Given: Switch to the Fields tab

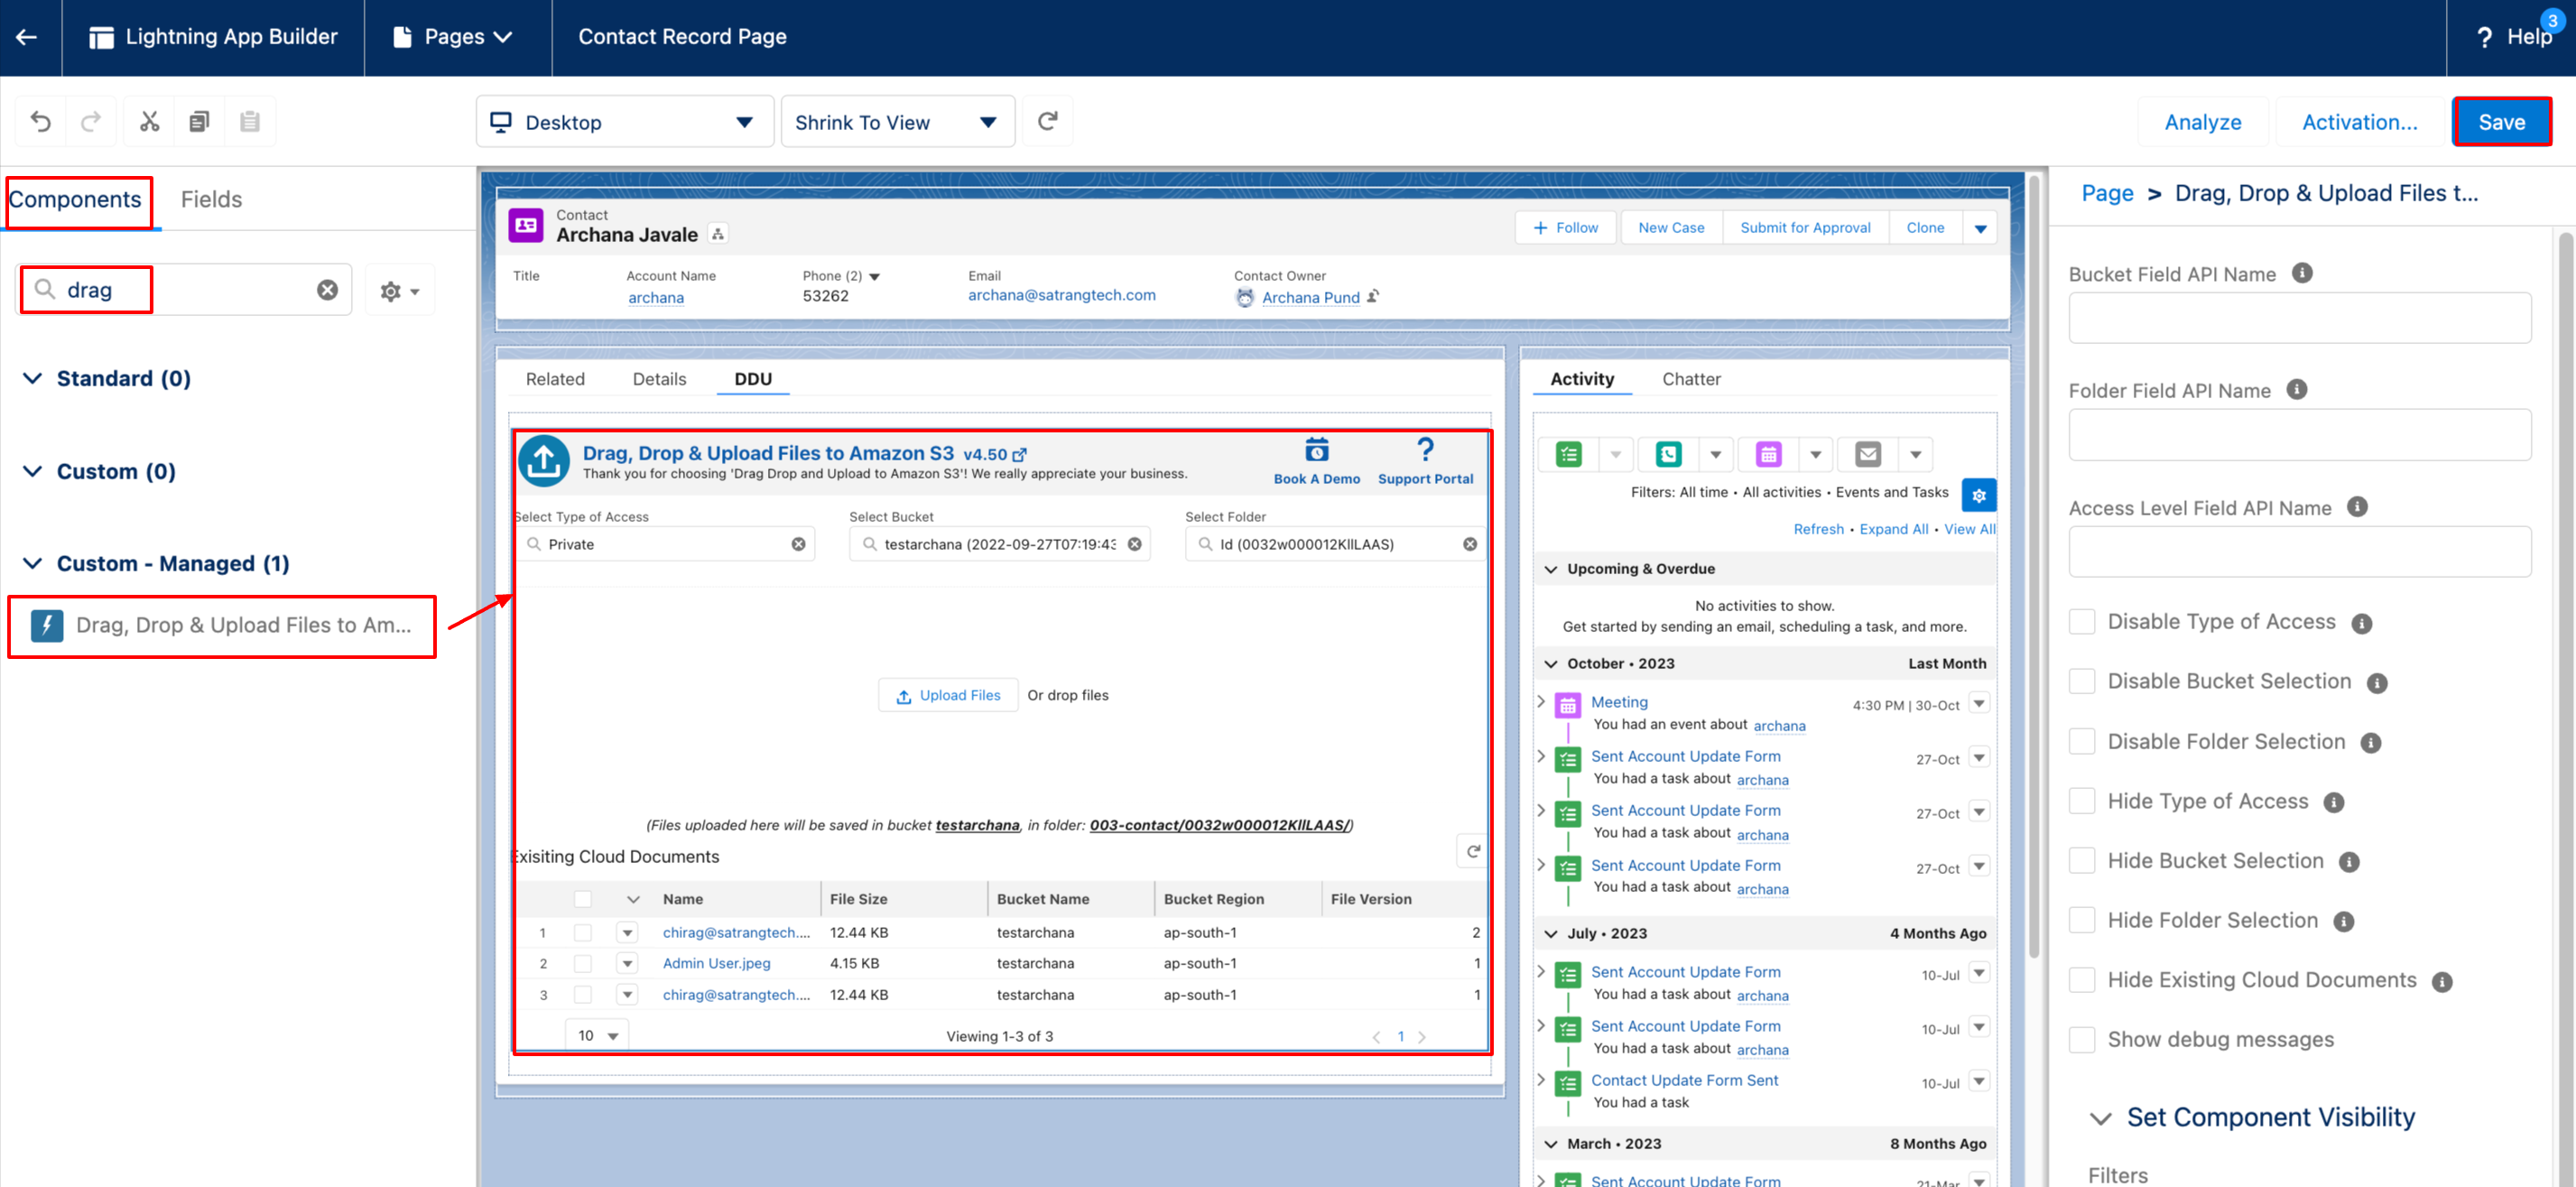Looking at the screenshot, I should [x=211, y=199].
